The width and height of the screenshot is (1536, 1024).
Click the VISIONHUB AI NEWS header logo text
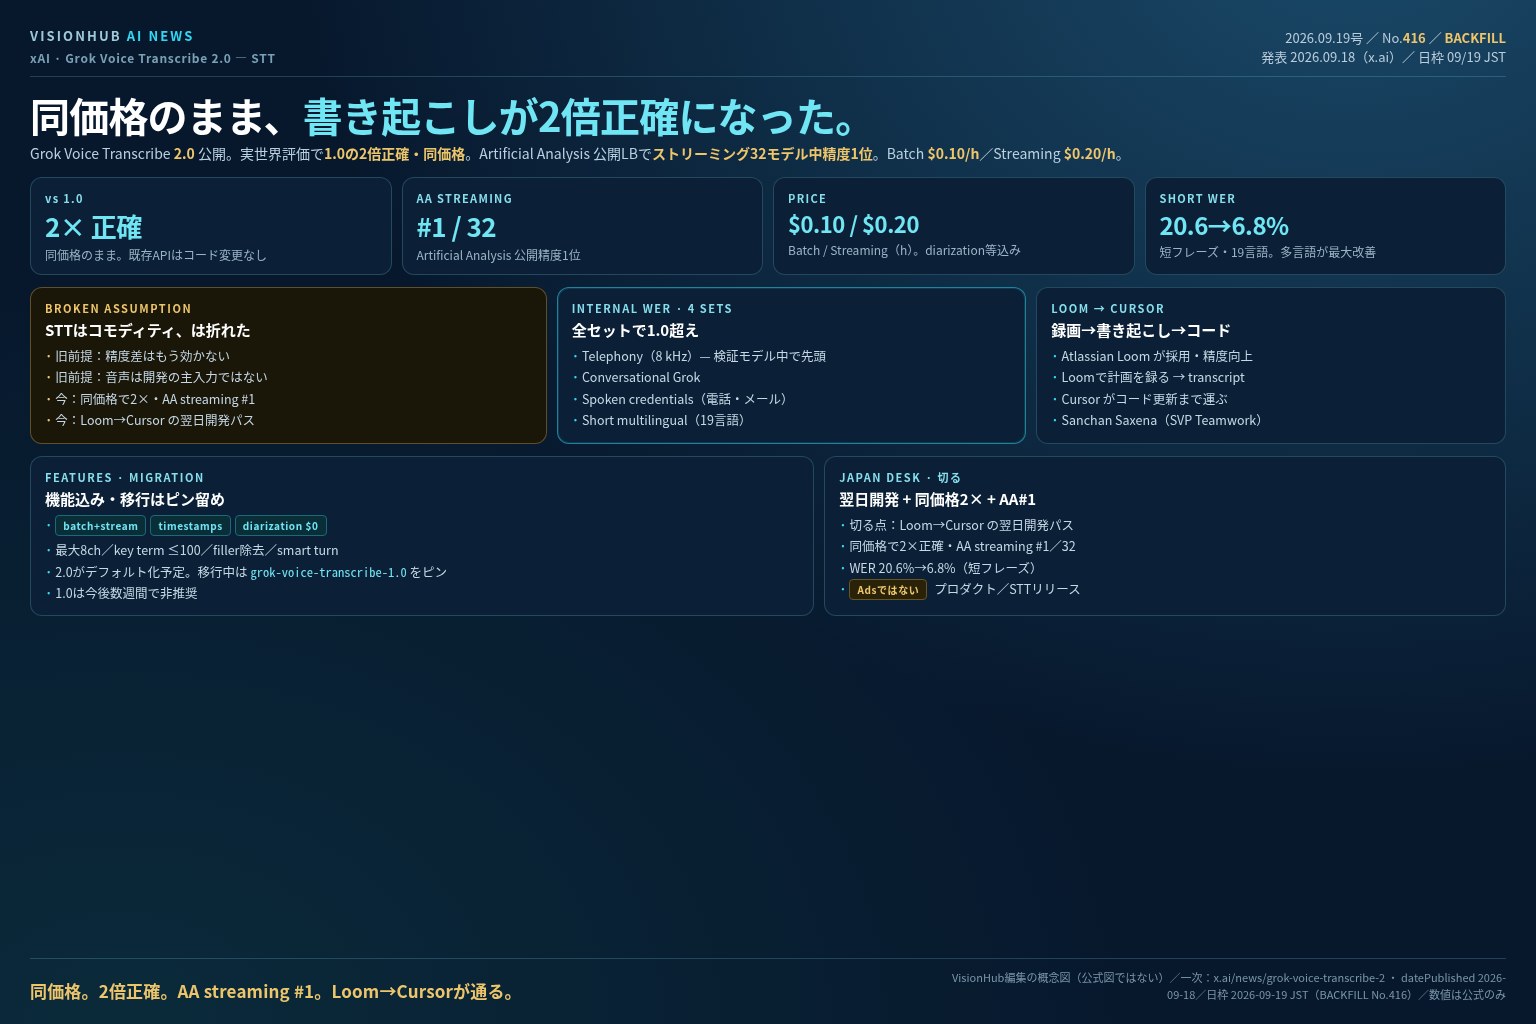[x=111, y=36]
